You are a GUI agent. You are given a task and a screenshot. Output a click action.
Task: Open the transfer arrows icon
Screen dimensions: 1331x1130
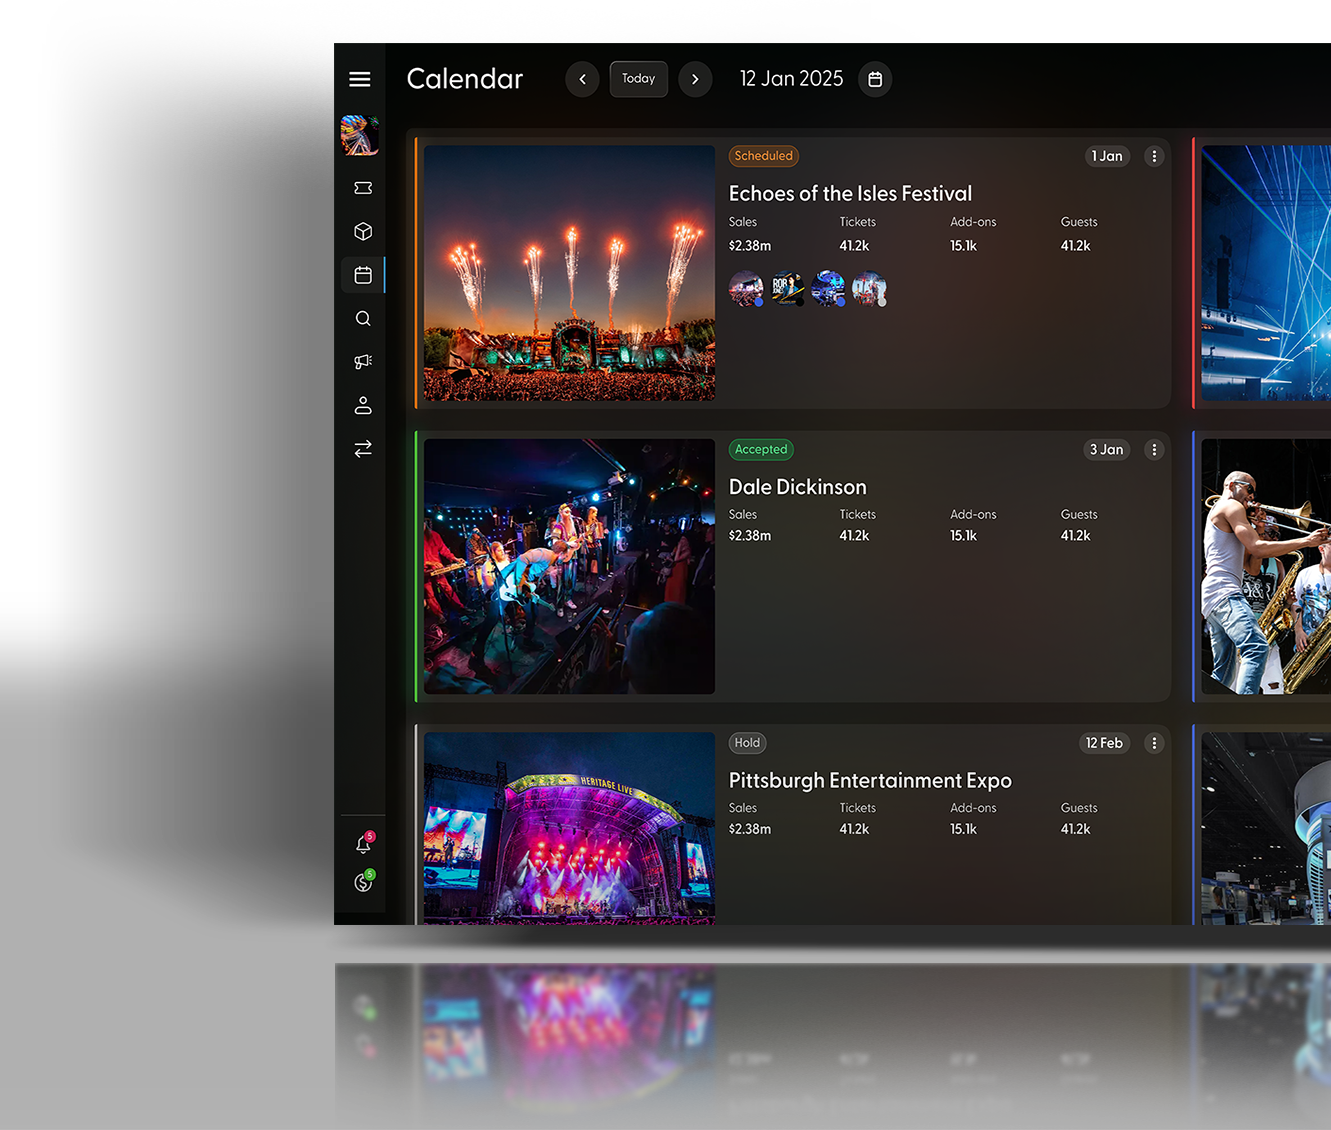[363, 449]
